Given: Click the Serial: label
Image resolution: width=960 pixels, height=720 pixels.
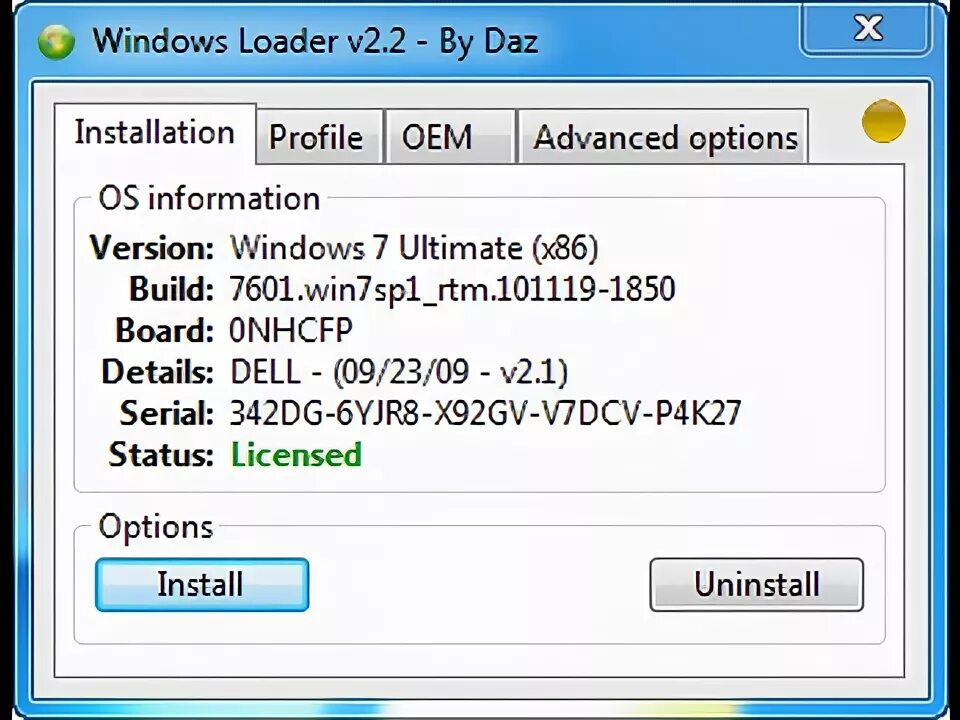Looking at the screenshot, I should coord(167,413).
